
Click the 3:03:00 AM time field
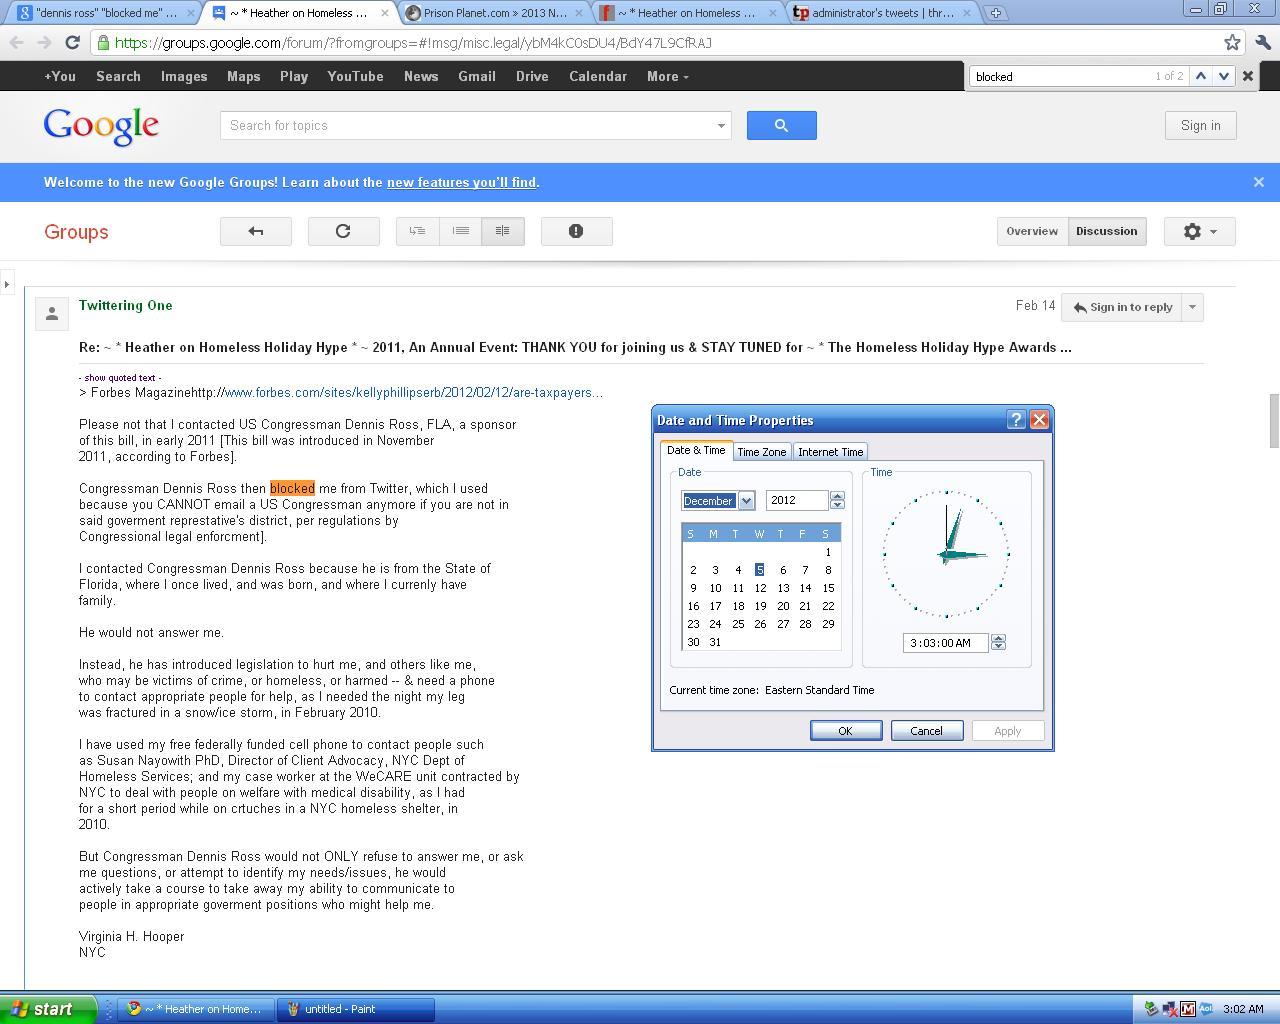[945, 643]
